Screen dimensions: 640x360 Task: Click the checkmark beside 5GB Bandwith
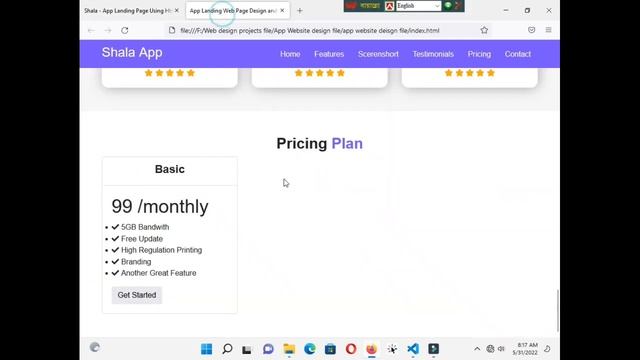coord(115,227)
